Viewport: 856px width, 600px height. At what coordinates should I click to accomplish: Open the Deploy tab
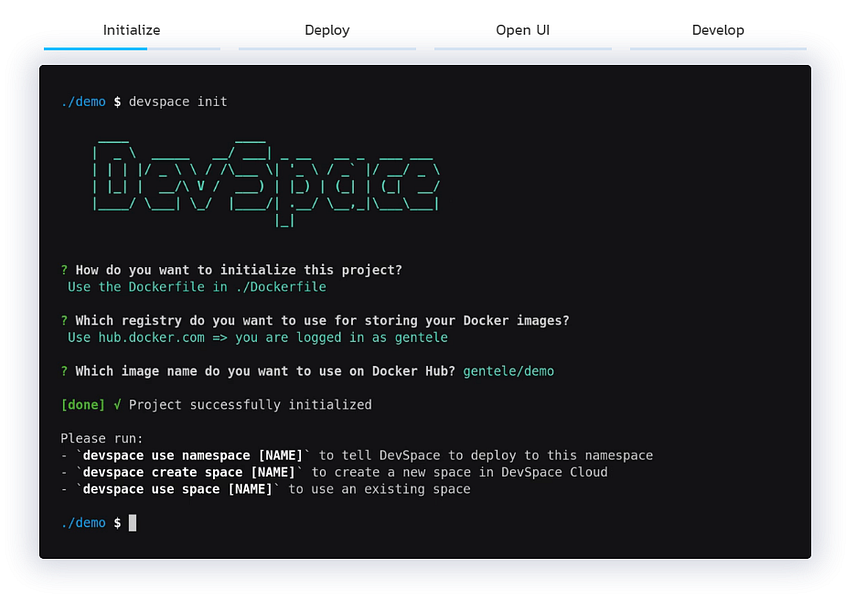[327, 30]
